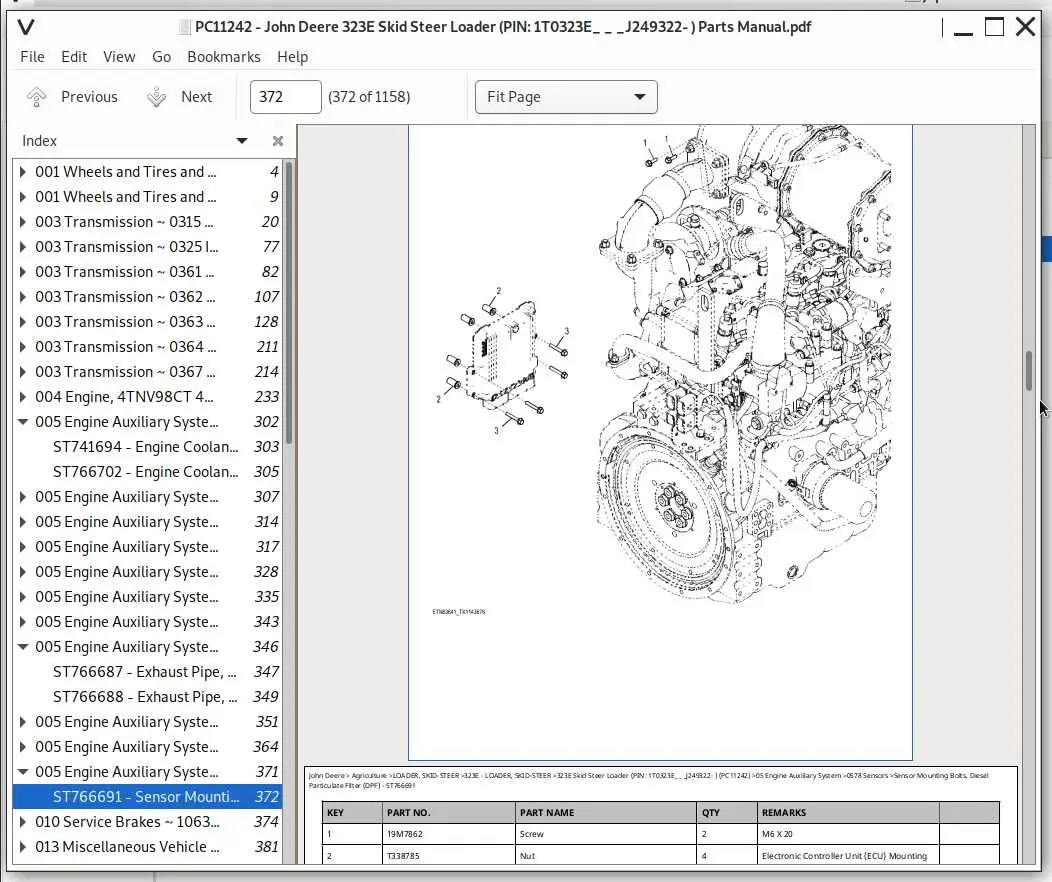Open the File menu
The width and height of the screenshot is (1052, 882).
tap(32, 57)
